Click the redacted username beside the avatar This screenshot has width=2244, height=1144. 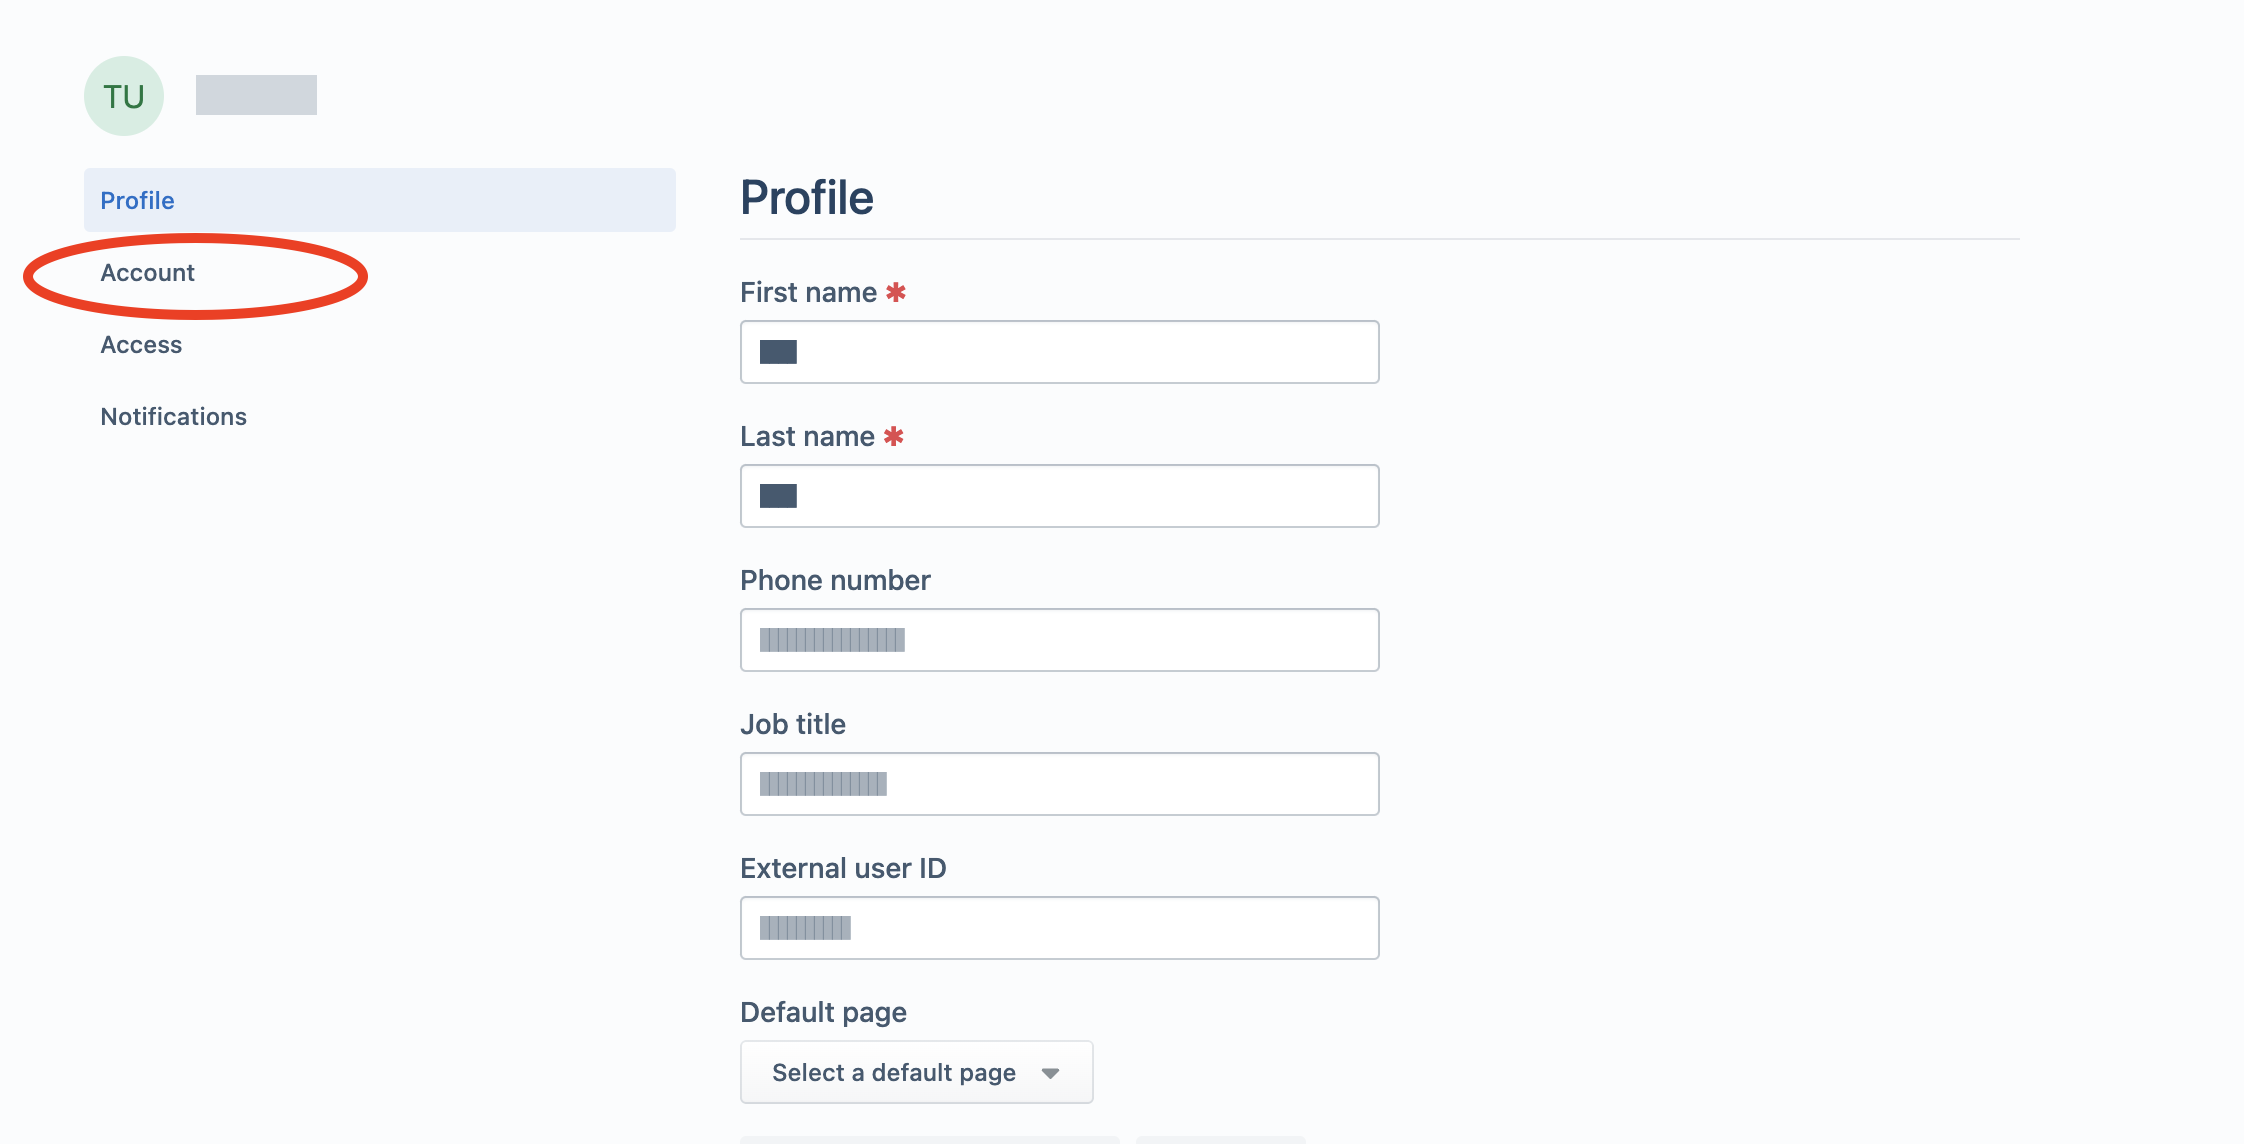point(256,95)
